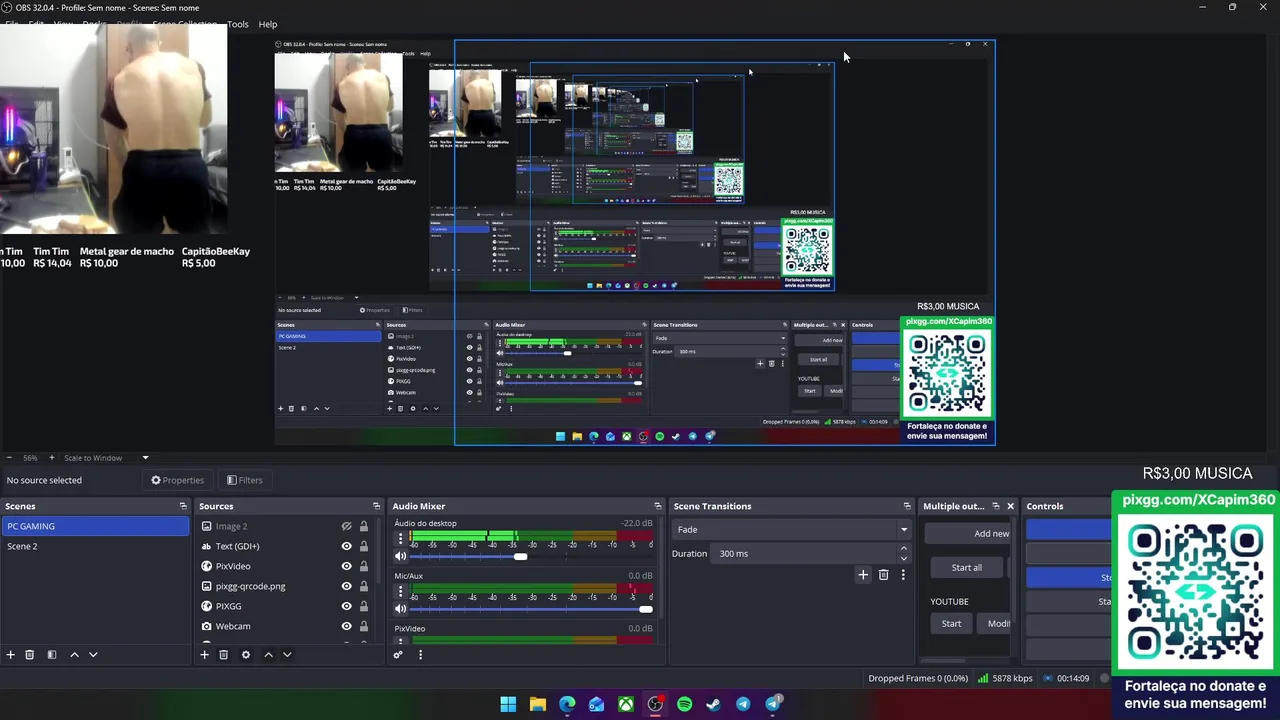
Task: Toggle lock on PIXGG source
Action: point(364,606)
